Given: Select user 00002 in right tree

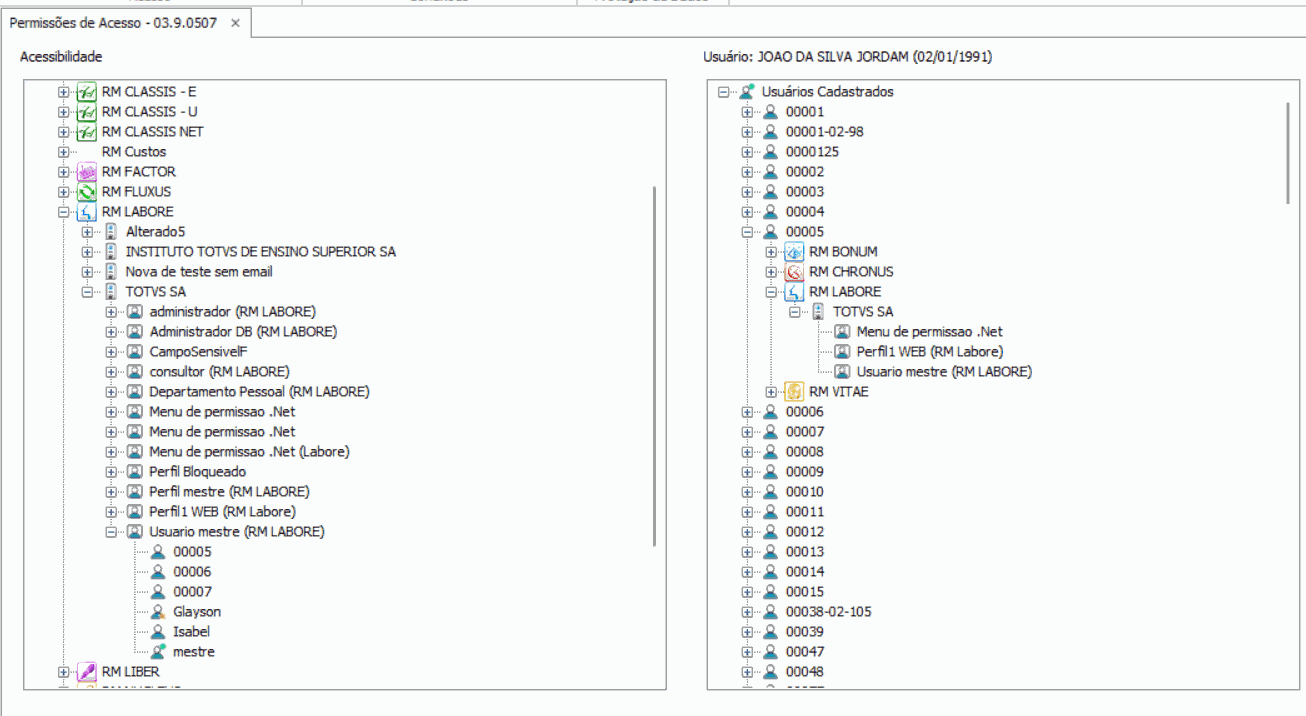Looking at the screenshot, I should coord(805,172).
